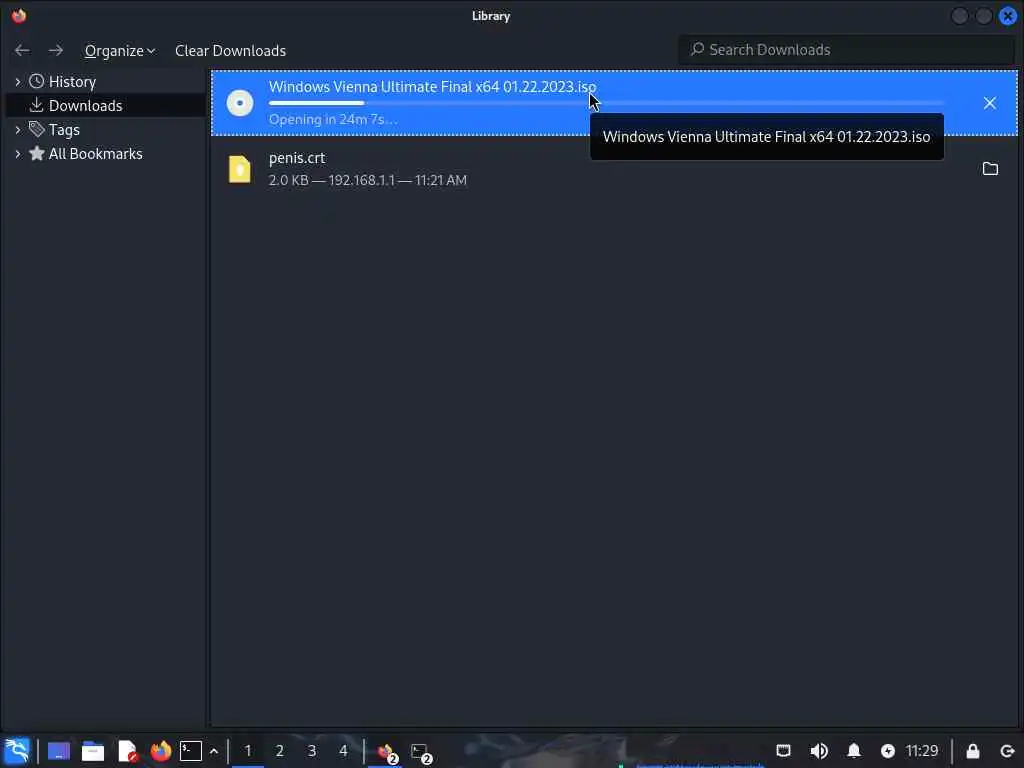Screen dimensions: 1024x768
Task: Click the Firefox grouped windows taskbar button
Action: [x=387, y=752]
